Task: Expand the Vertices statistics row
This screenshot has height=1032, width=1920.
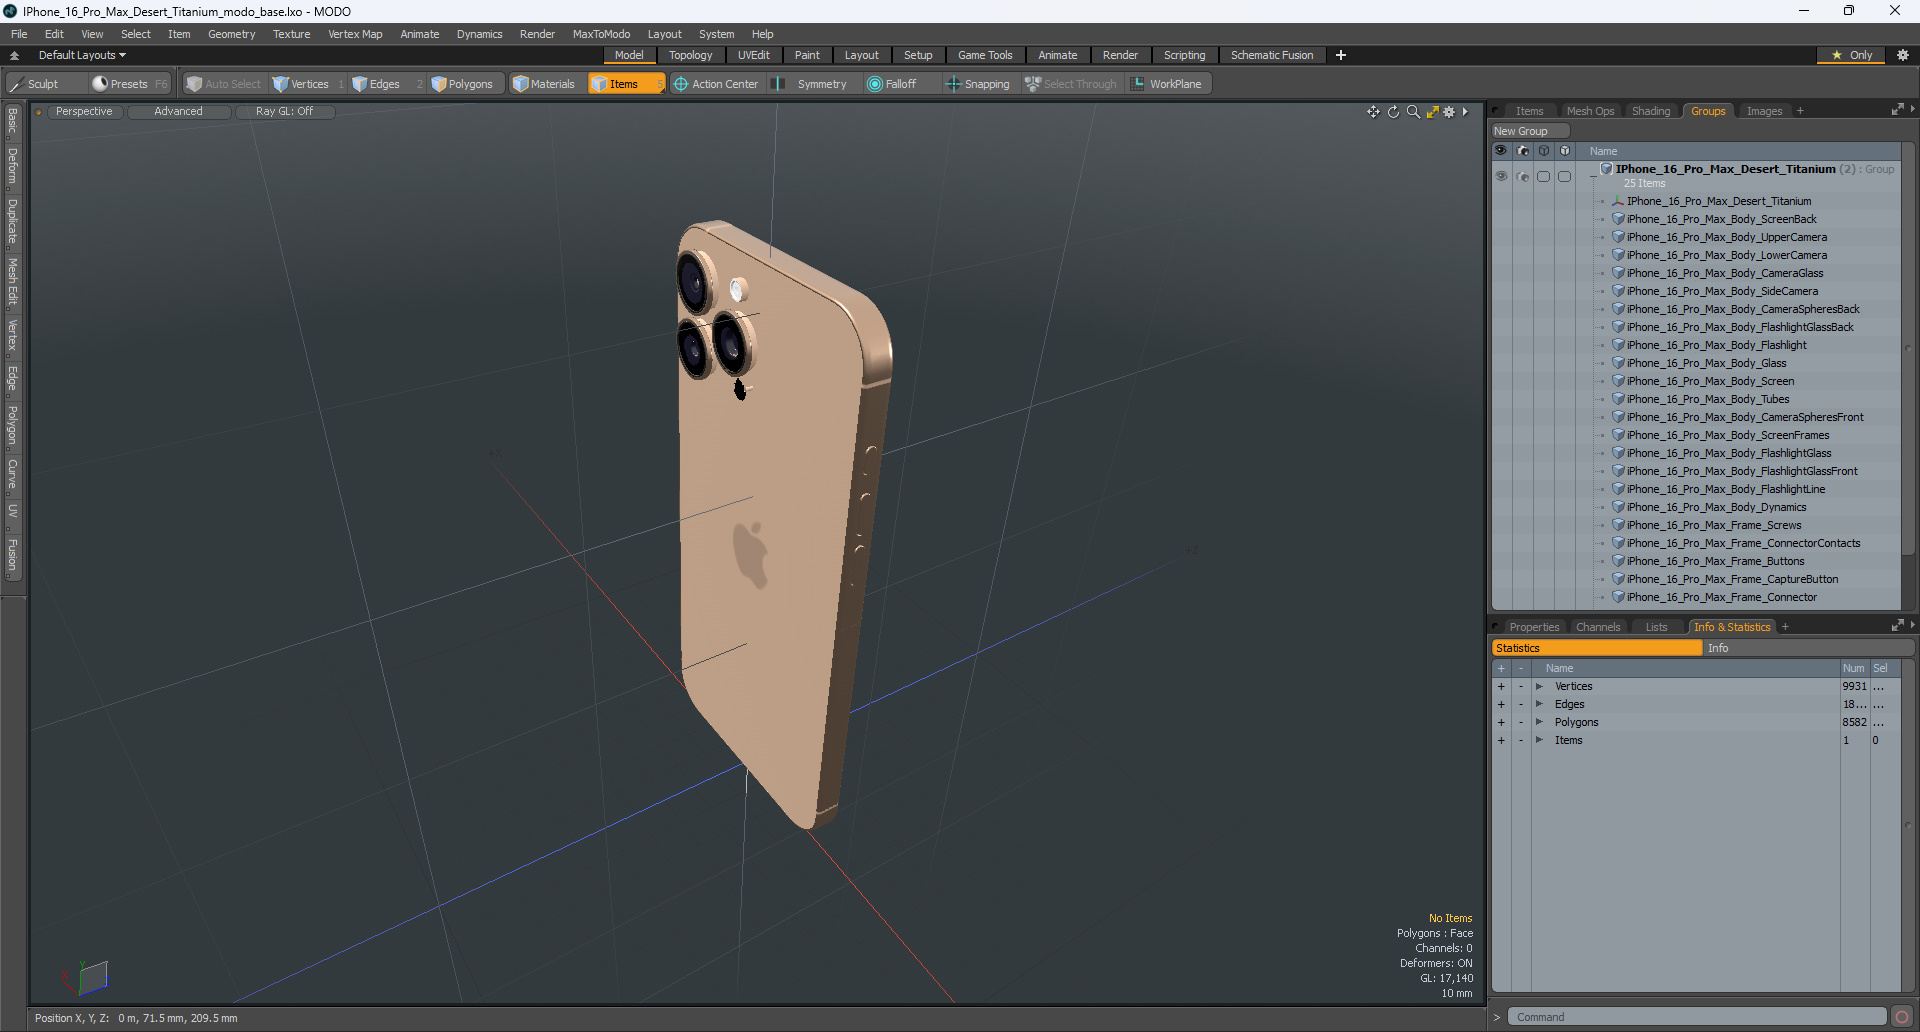Action: (1539, 686)
